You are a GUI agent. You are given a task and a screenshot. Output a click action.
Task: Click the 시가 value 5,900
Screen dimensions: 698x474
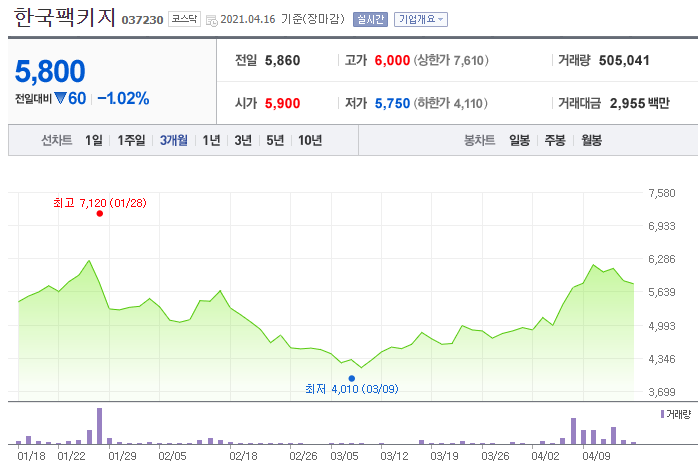282,104
